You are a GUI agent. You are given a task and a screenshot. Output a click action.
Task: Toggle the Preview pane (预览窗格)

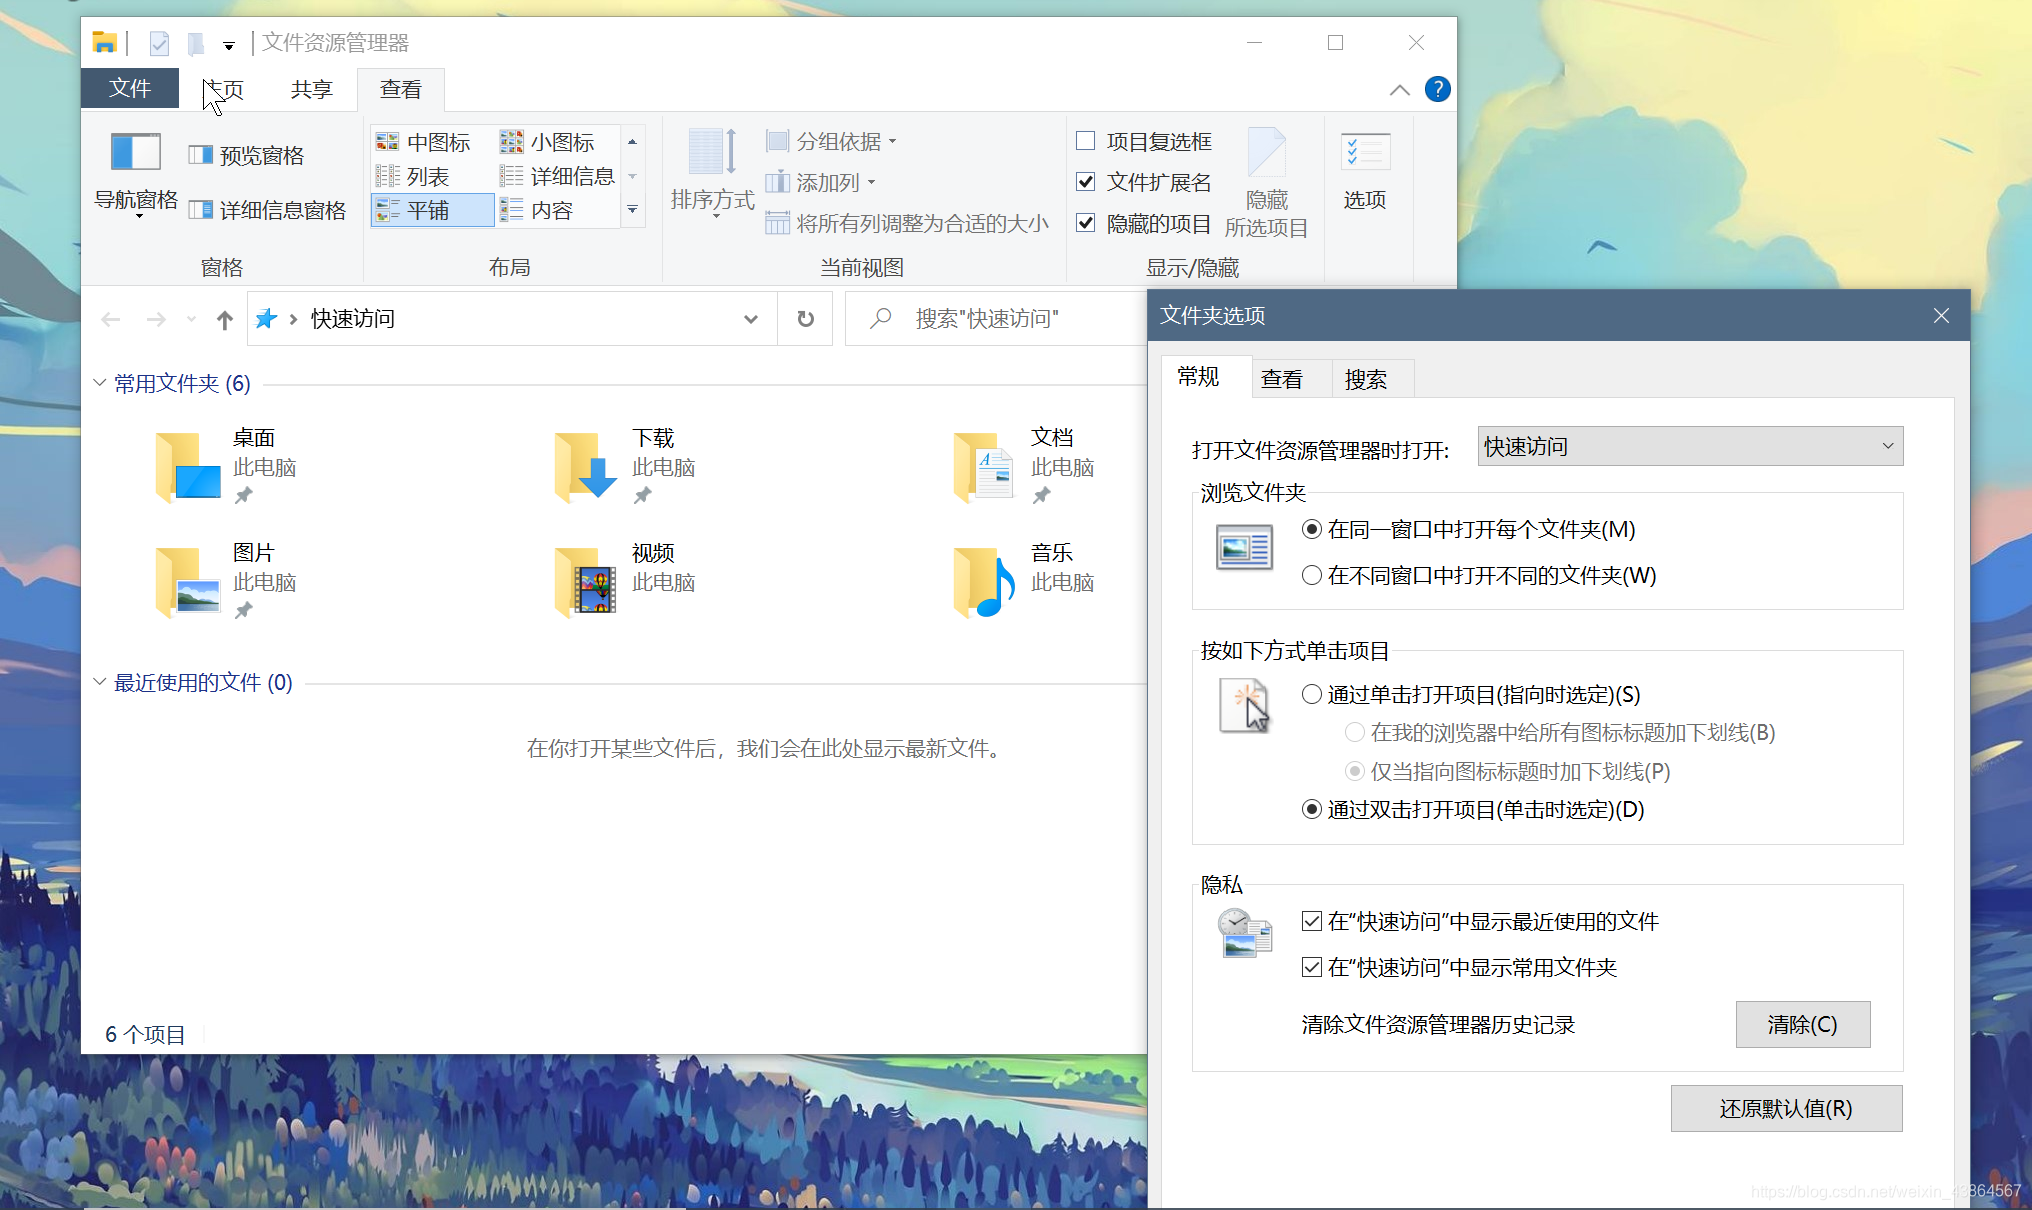[247, 155]
